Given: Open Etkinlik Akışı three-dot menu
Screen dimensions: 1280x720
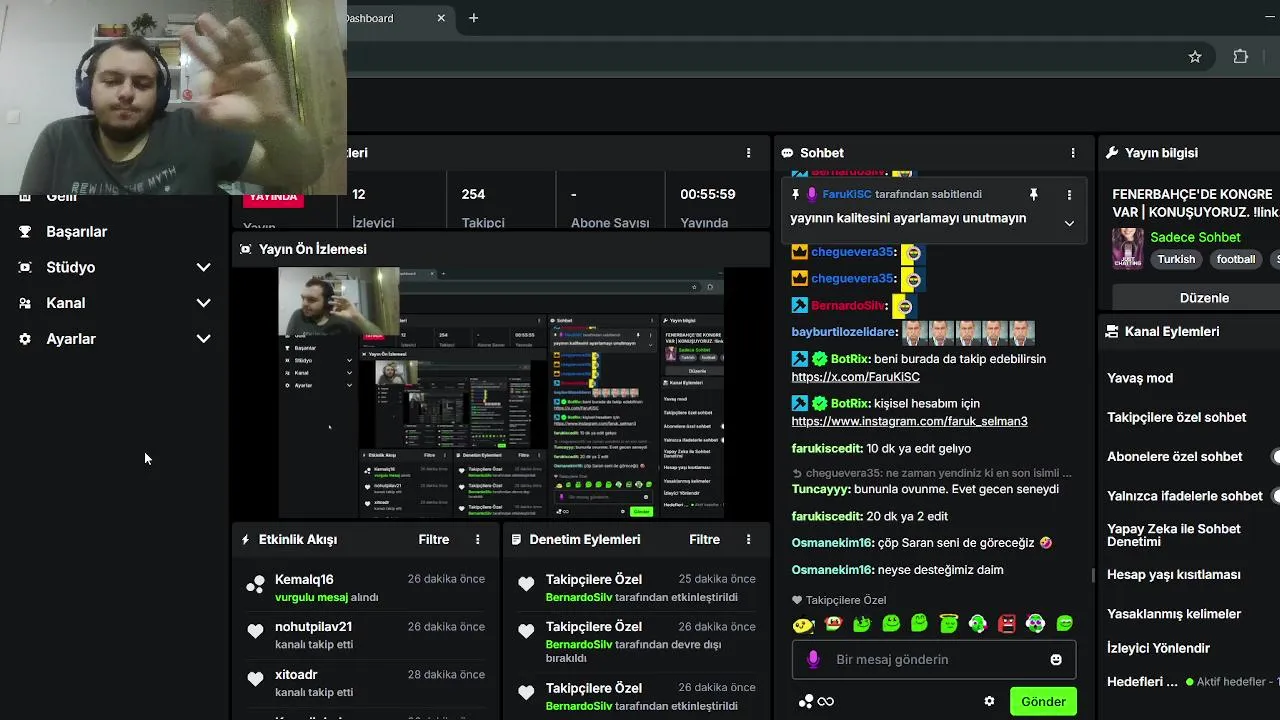Looking at the screenshot, I should tap(477, 539).
